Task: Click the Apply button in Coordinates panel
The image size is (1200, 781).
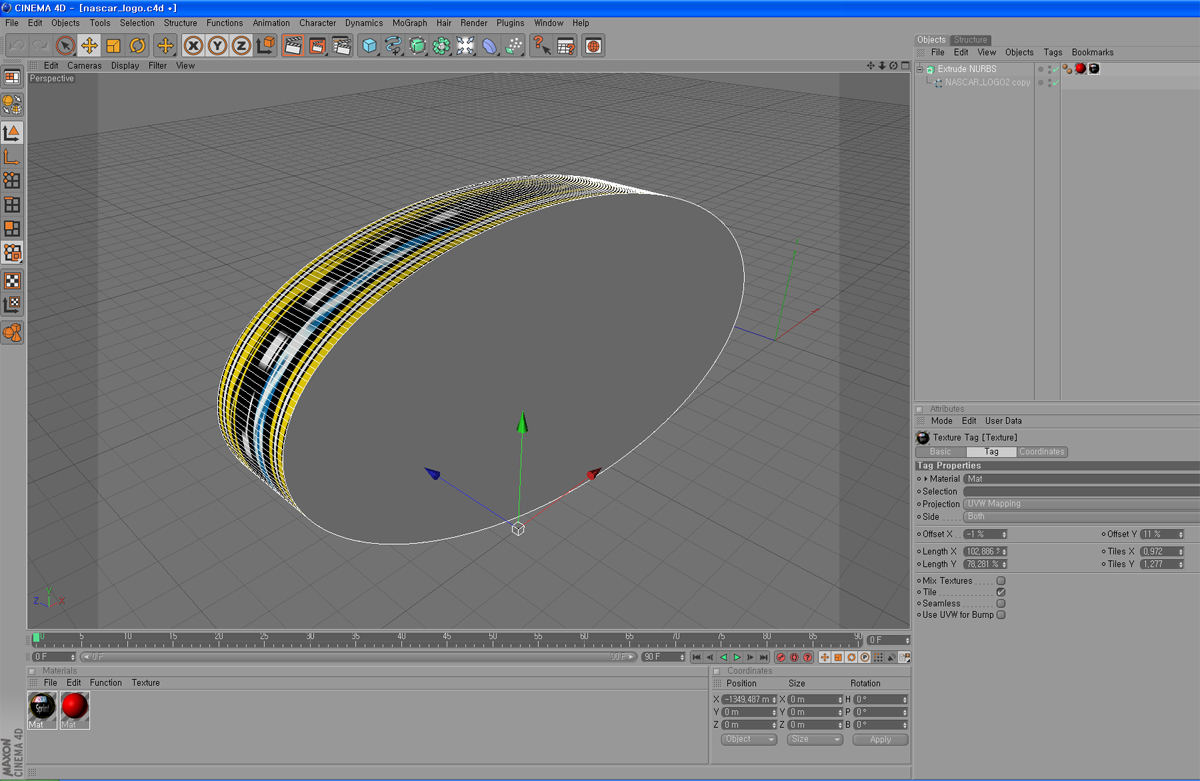Action: point(880,740)
